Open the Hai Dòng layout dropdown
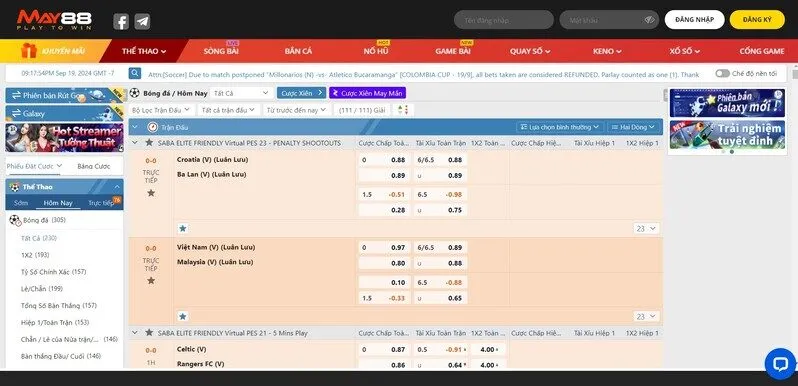Viewport: 798px width, 386px height. (634, 127)
